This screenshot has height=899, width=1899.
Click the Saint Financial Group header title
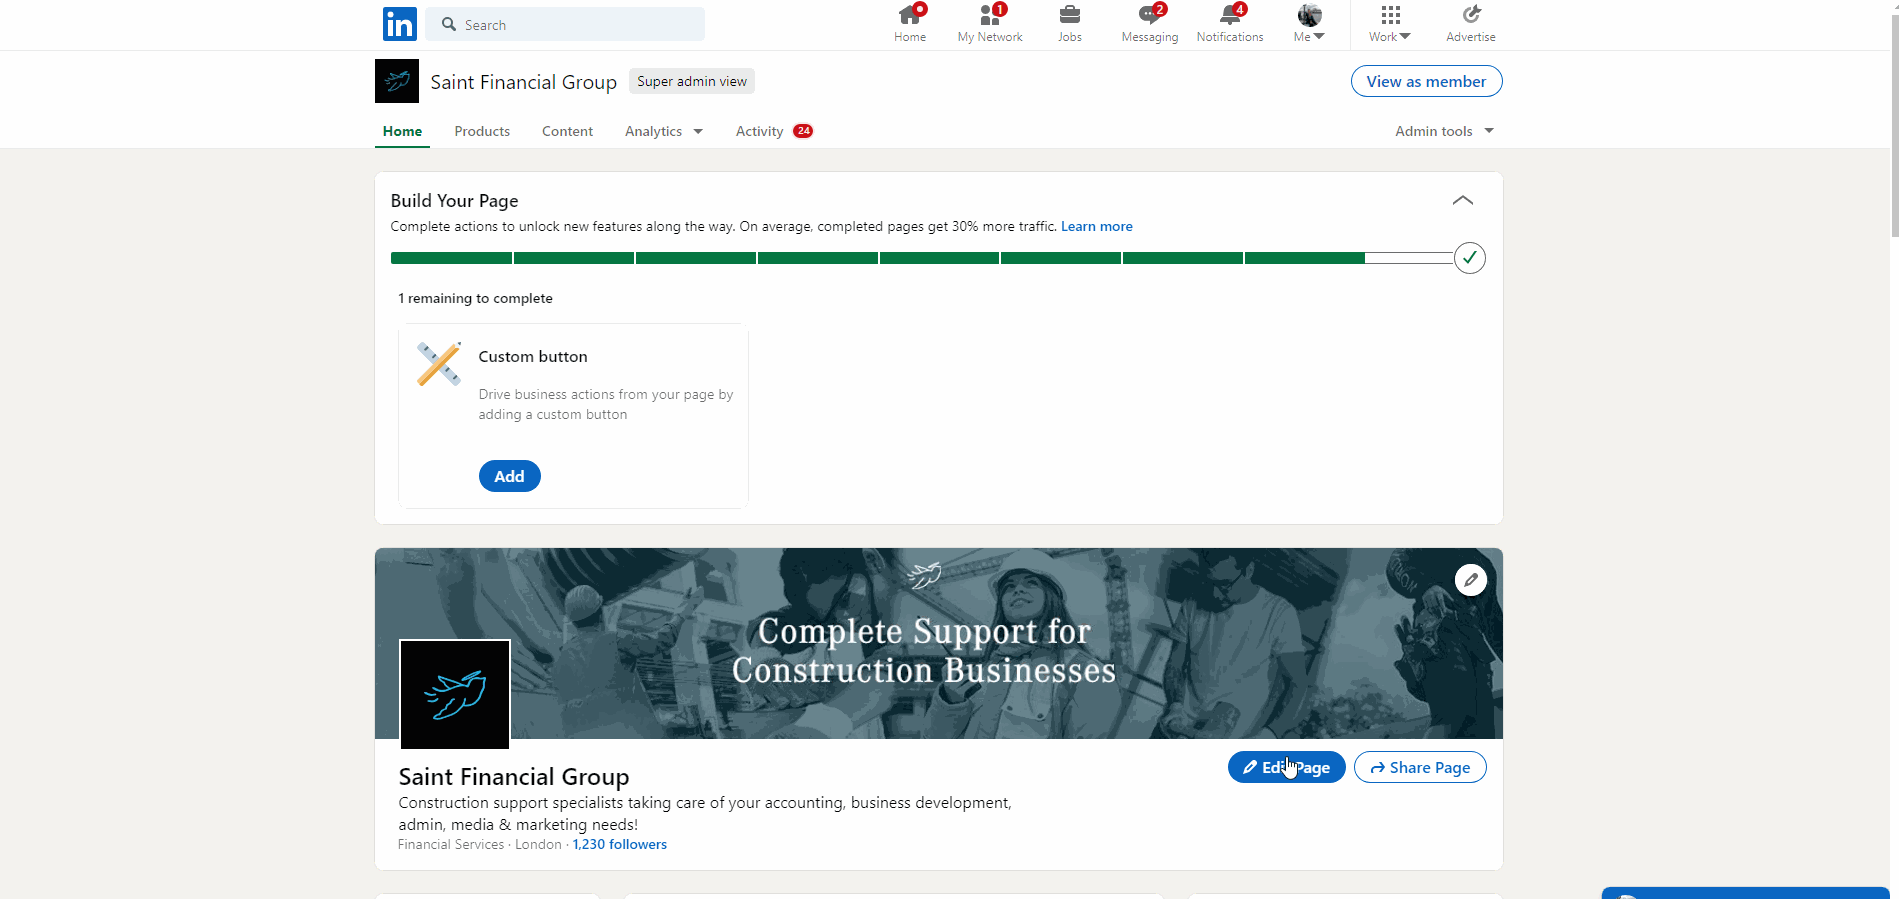tap(524, 82)
